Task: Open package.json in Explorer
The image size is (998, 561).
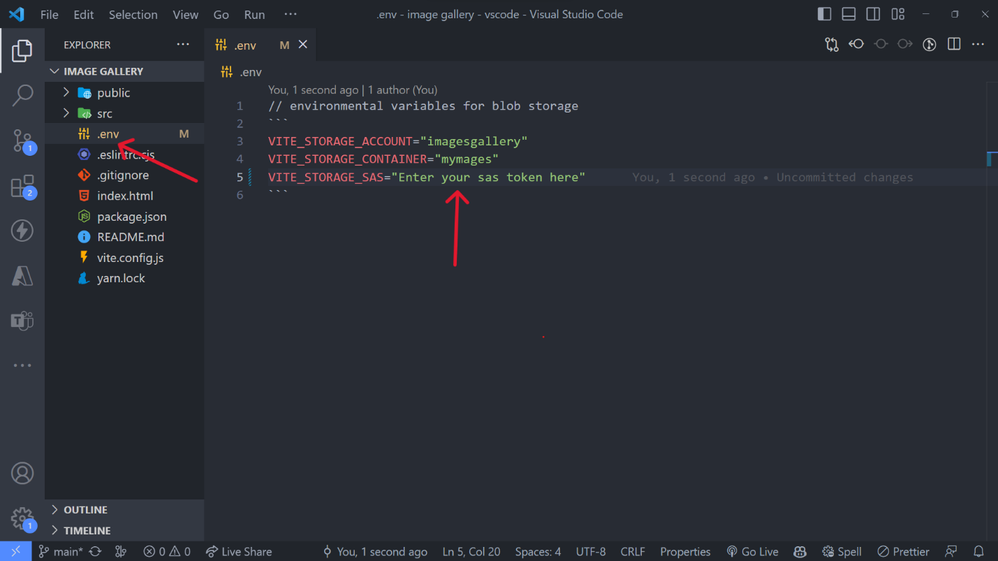Action: [x=124, y=217]
